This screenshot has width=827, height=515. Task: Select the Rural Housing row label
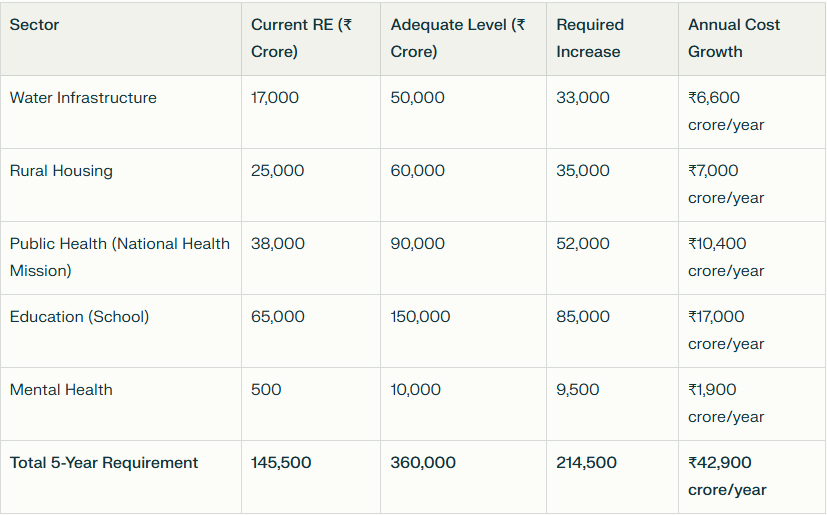coord(61,171)
